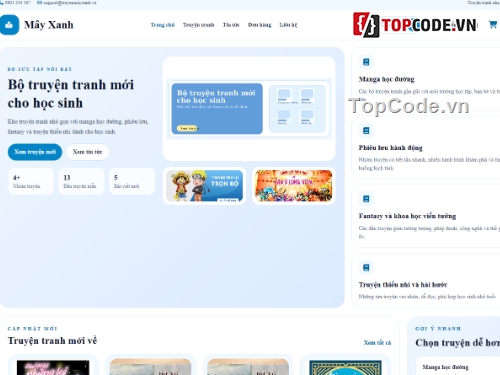Open the Đơn hàng menu item
The image size is (500, 375).
pos(259,25)
